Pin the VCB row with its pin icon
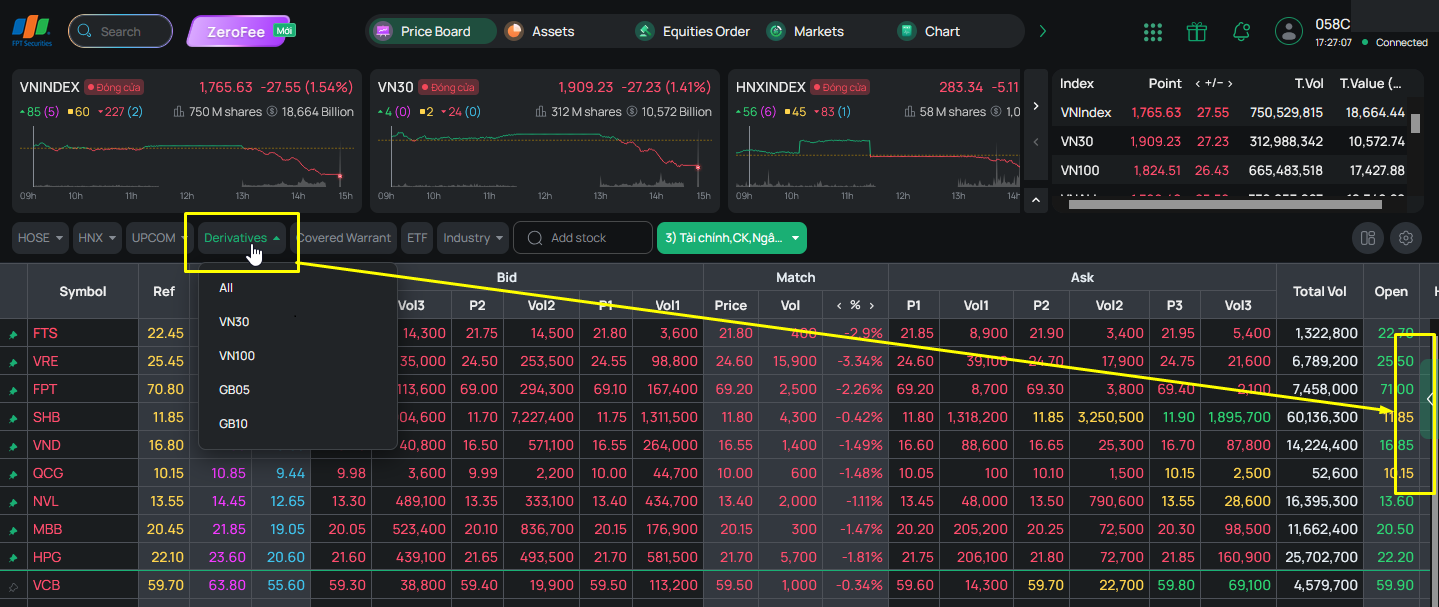The width and height of the screenshot is (1439, 607). (14, 586)
